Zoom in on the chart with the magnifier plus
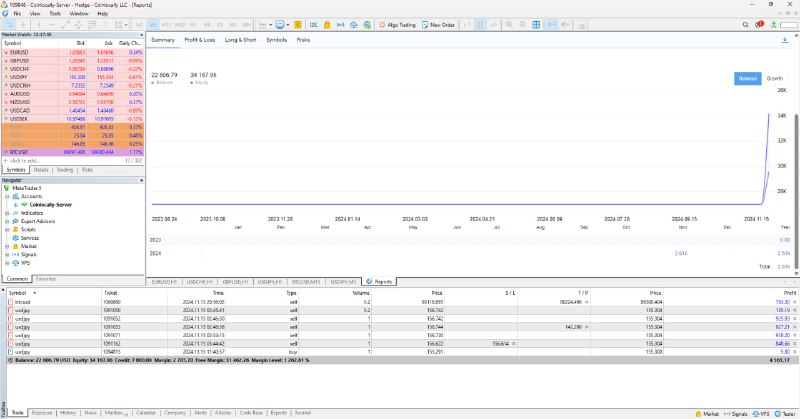 [509, 24]
